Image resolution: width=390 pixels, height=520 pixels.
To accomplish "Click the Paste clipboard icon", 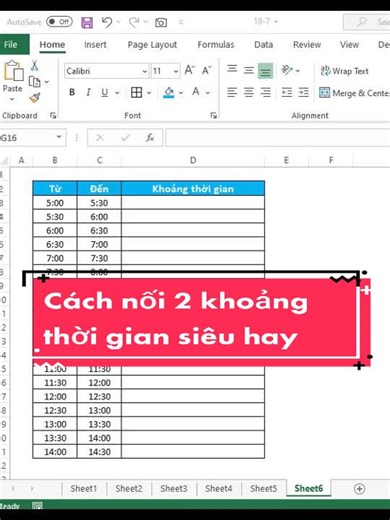I will point(13,70).
